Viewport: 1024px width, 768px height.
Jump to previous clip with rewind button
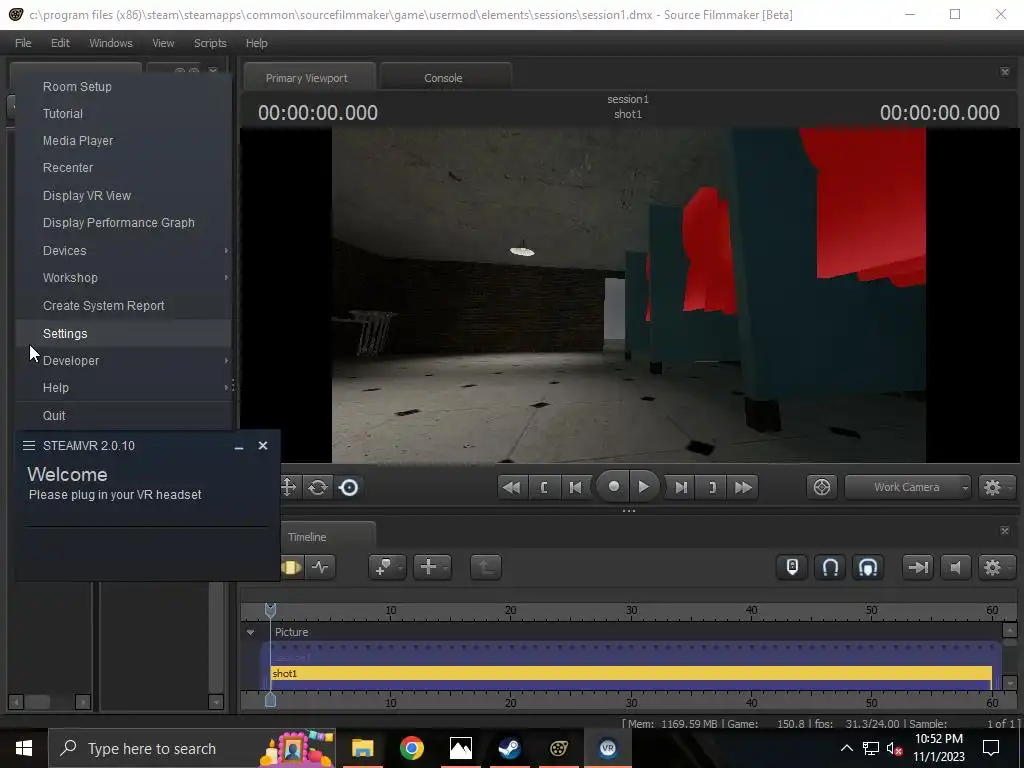point(512,487)
